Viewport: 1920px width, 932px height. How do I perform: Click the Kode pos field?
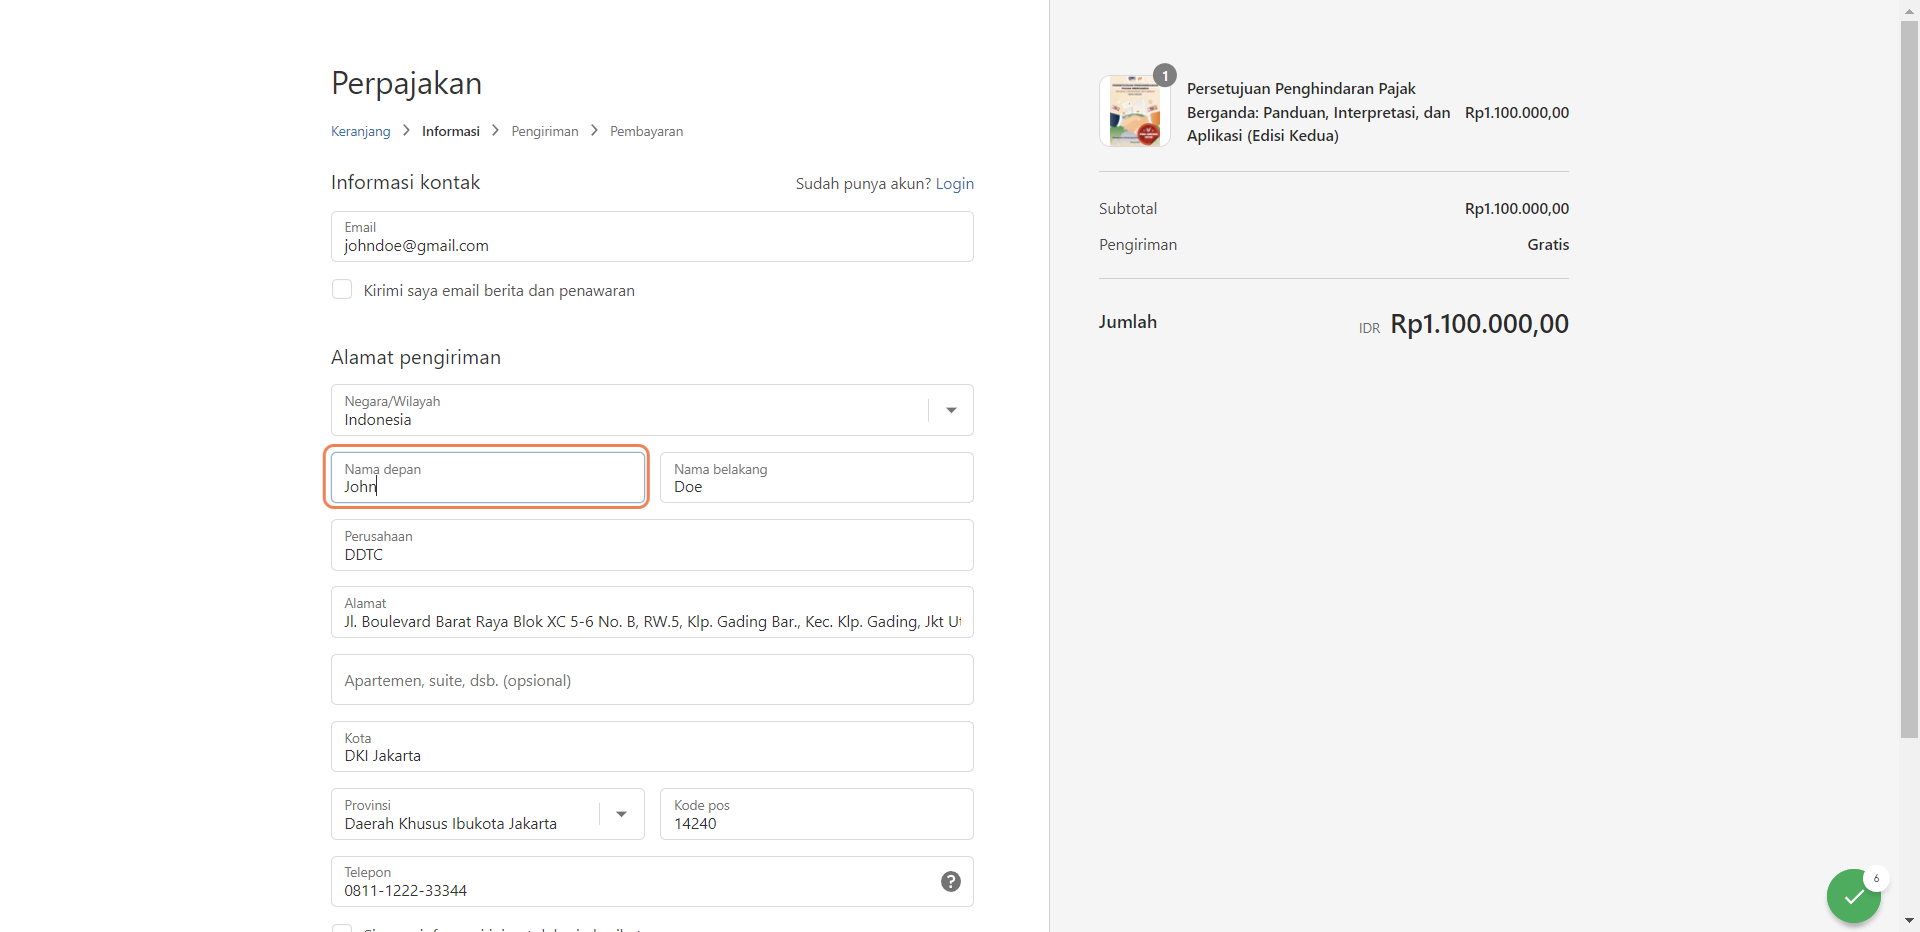[x=817, y=814]
